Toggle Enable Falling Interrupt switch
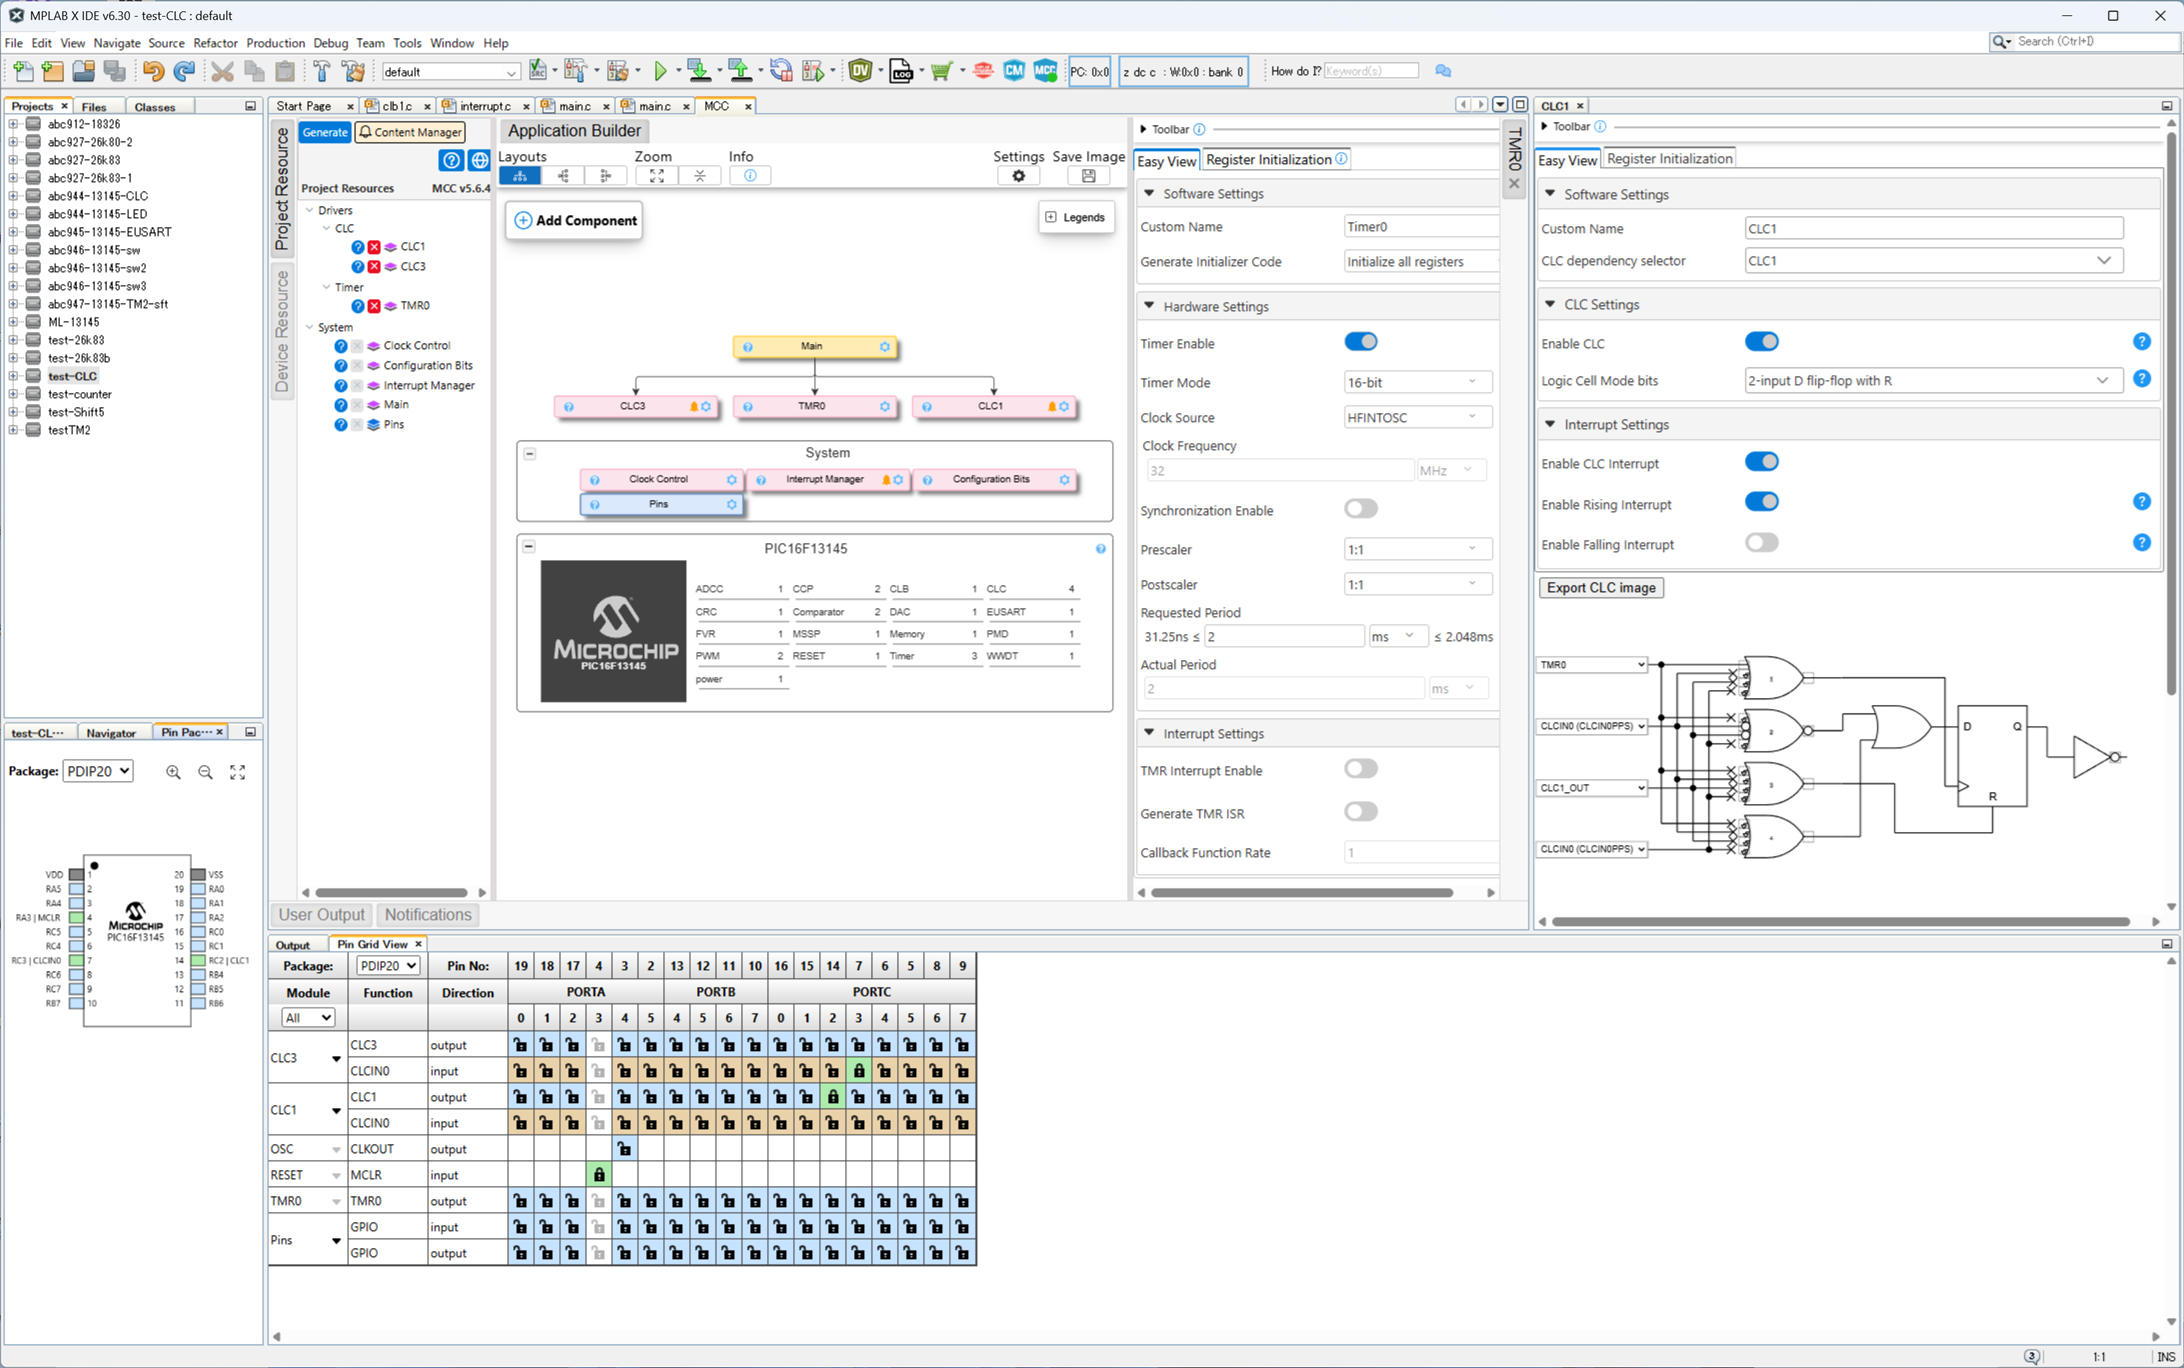 point(1761,543)
